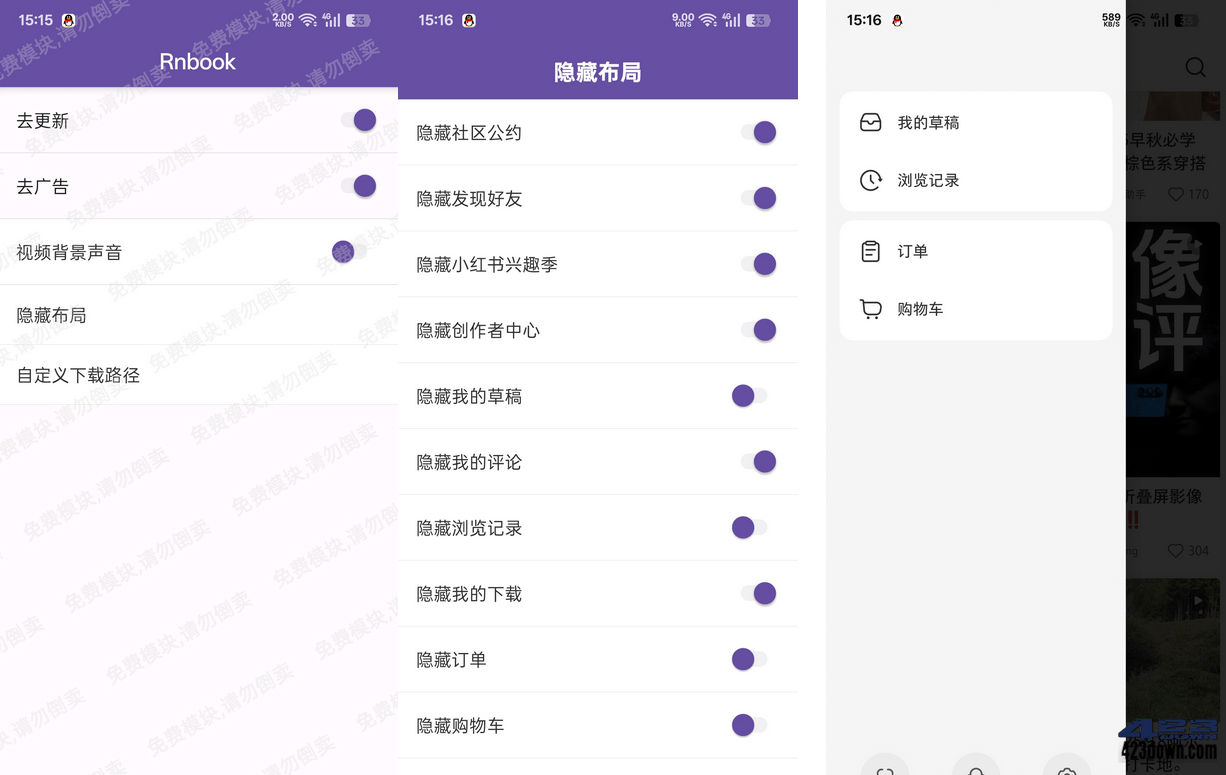
Task: Toggle 视频背景声音 off
Action: [x=343, y=252]
